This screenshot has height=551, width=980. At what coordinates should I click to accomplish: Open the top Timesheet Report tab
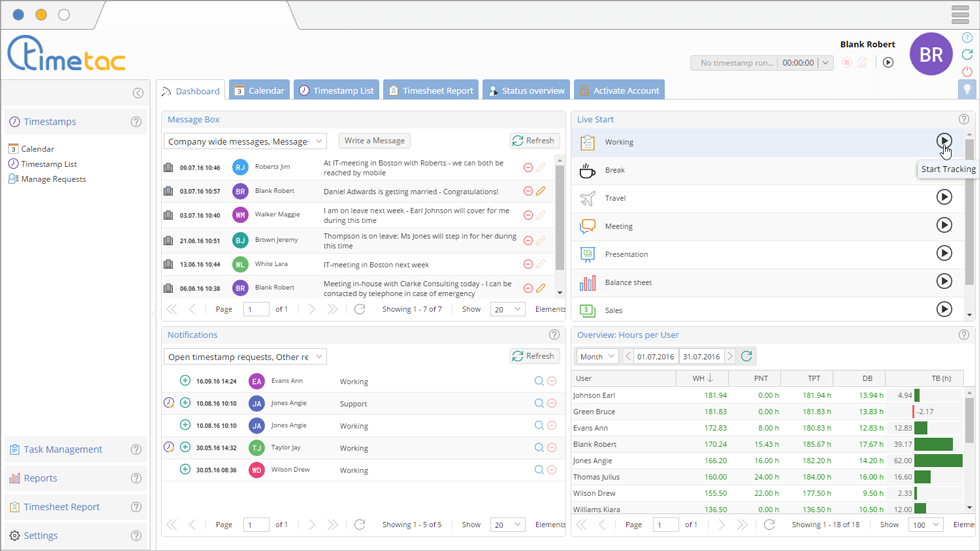431,91
